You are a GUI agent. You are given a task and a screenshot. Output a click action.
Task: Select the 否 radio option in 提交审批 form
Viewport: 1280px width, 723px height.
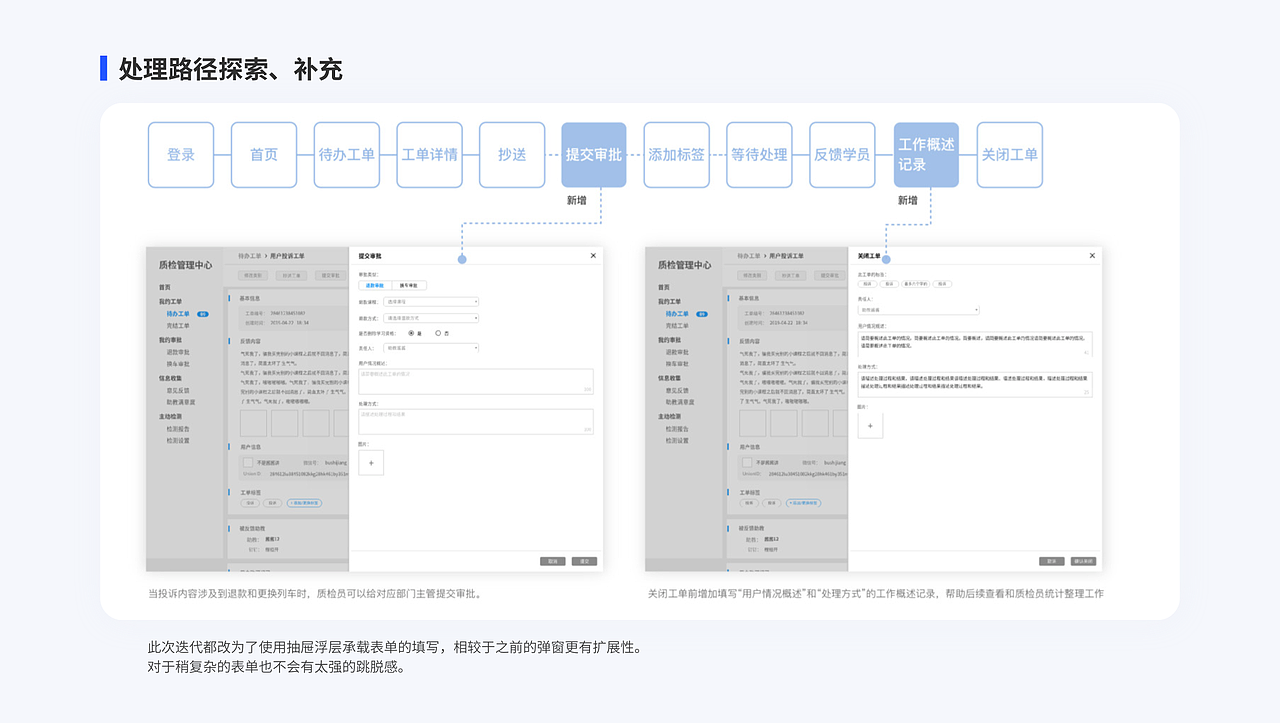tap(438, 334)
